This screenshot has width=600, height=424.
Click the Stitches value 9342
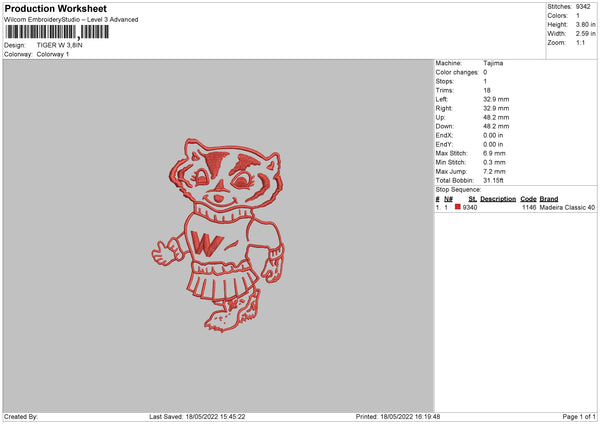pyautogui.click(x=583, y=7)
